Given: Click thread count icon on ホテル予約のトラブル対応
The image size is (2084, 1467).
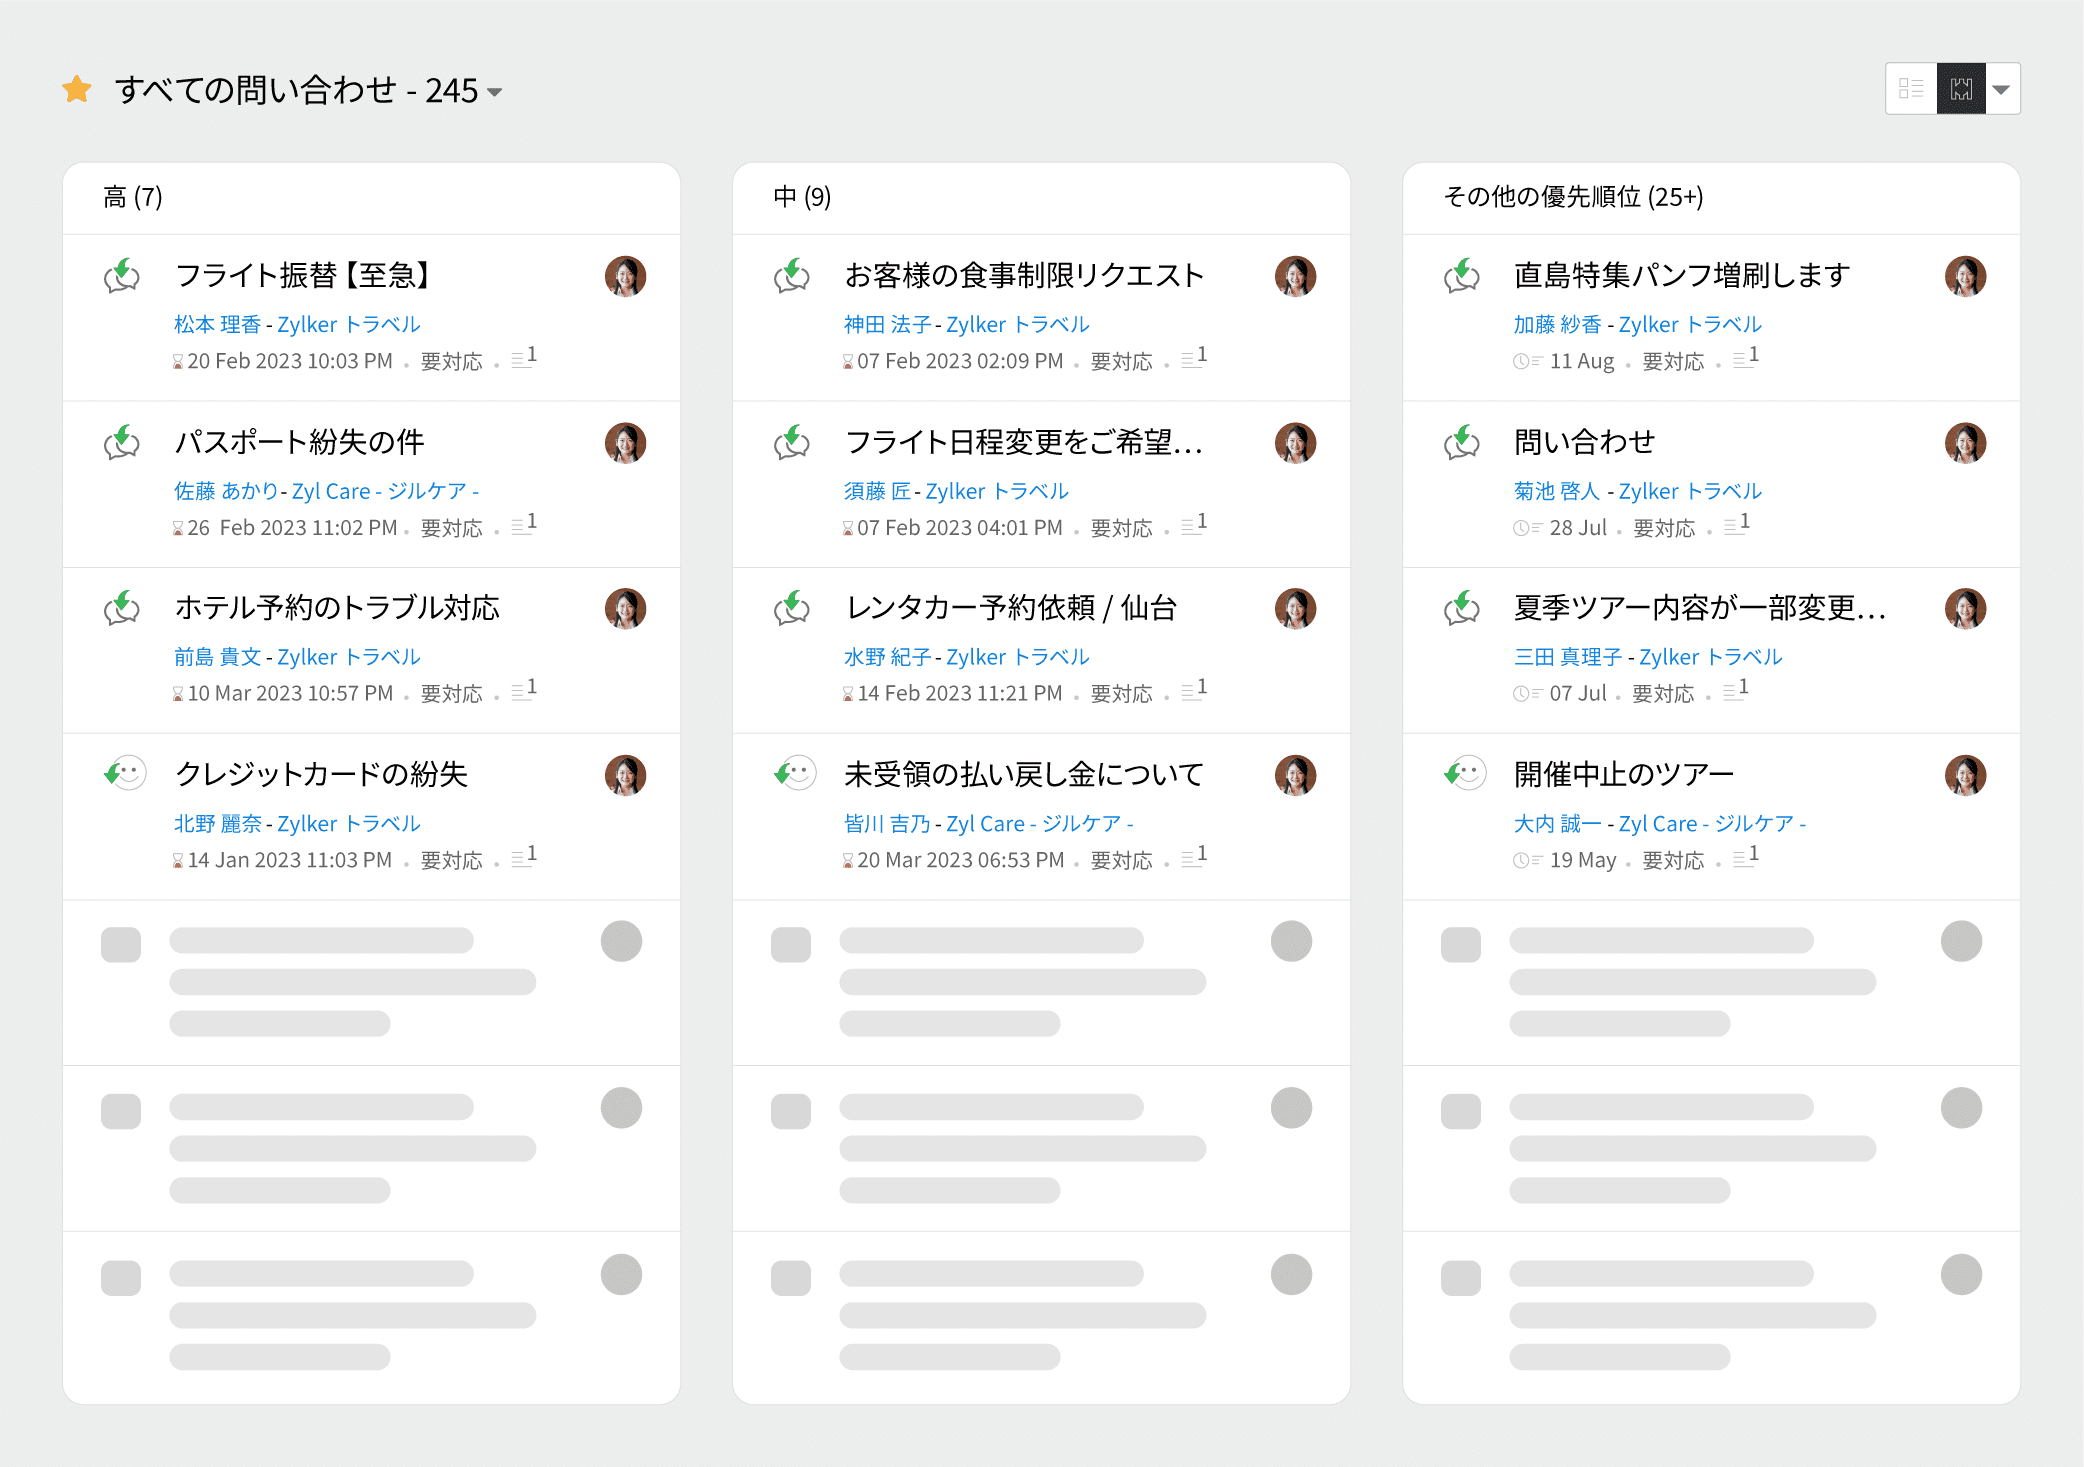Looking at the screenshot, I should 523,690.
